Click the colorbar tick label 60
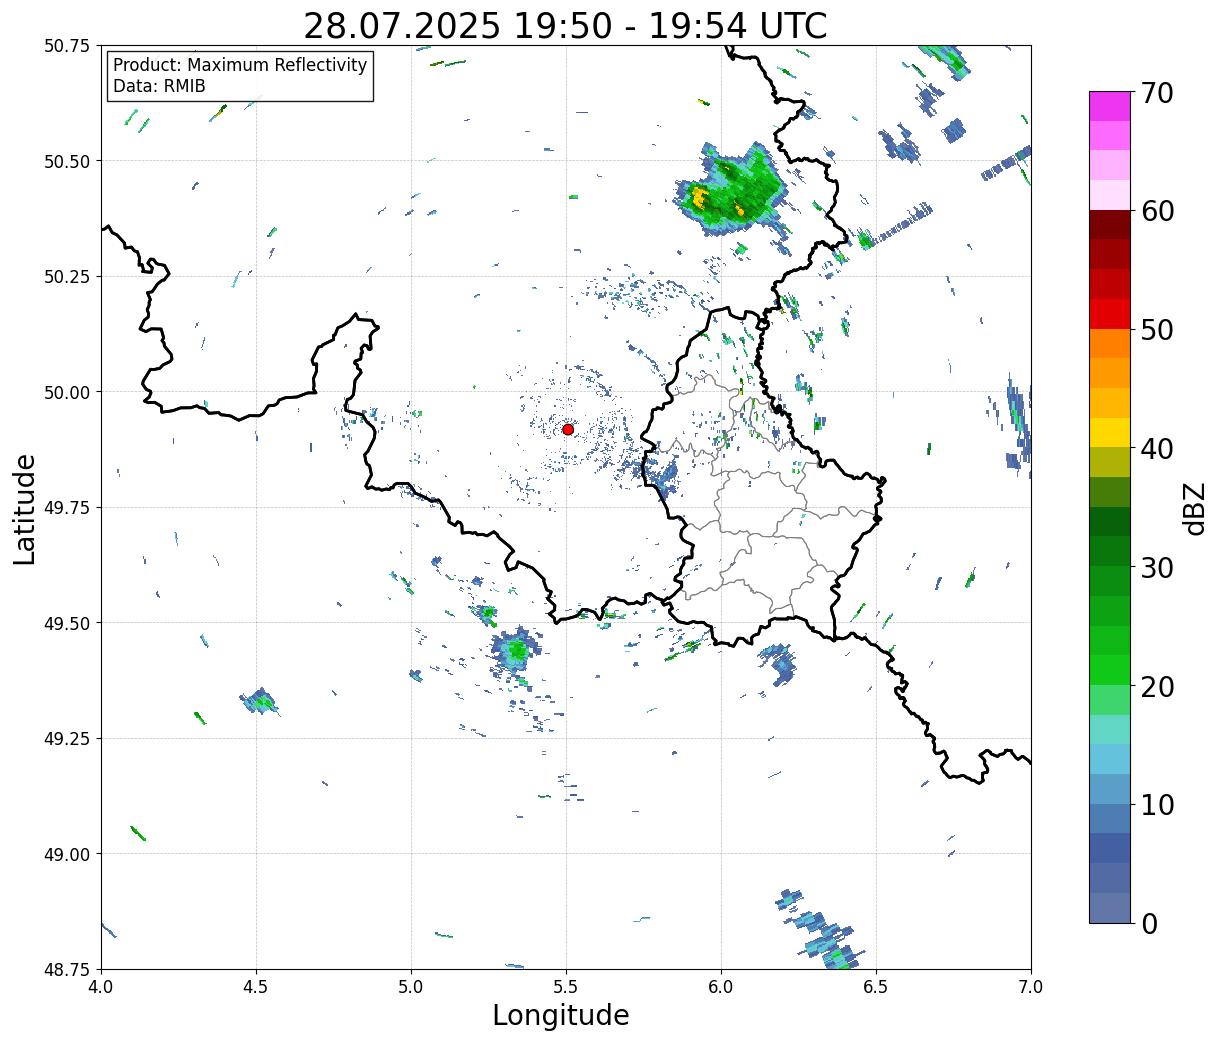This screenshot has width=1219, height=1040. coord(1156,211)
